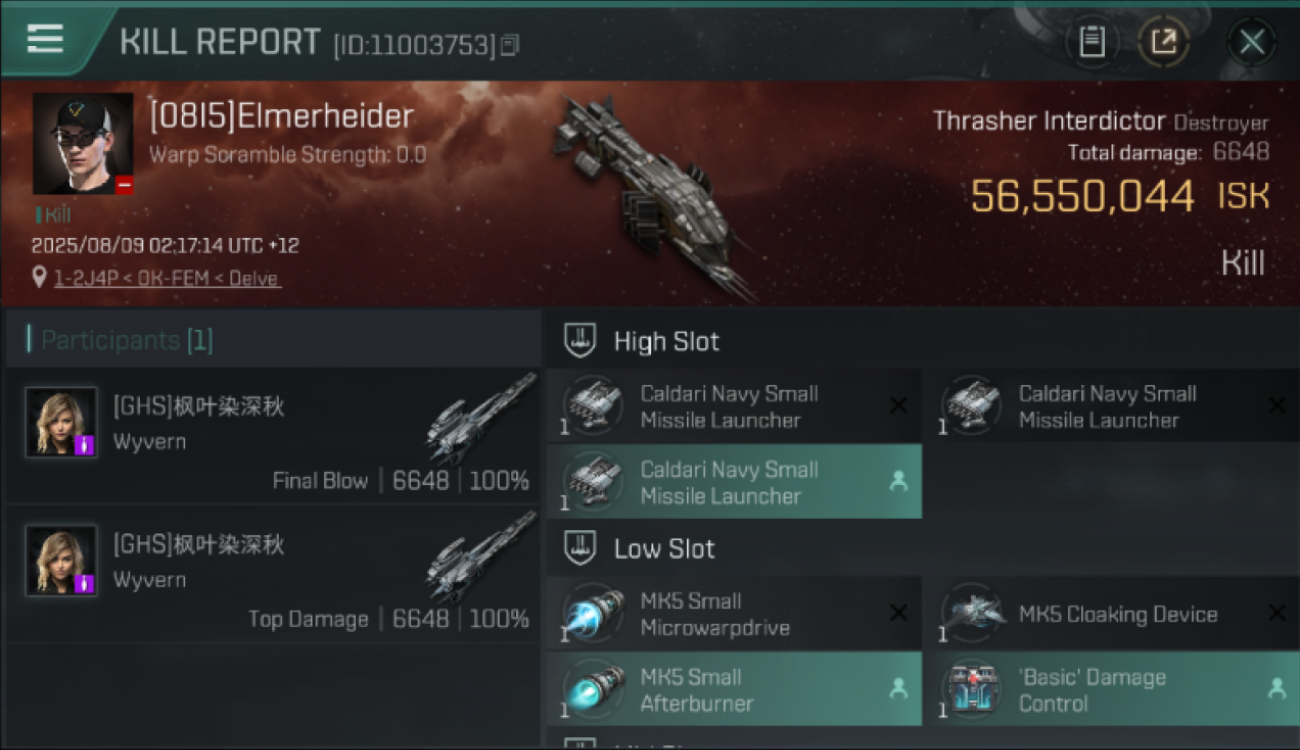Click the Low Slot shield icon
The width and height of the screenshot is (1300, 750).
pyautogui.click(x=581, y=548)
